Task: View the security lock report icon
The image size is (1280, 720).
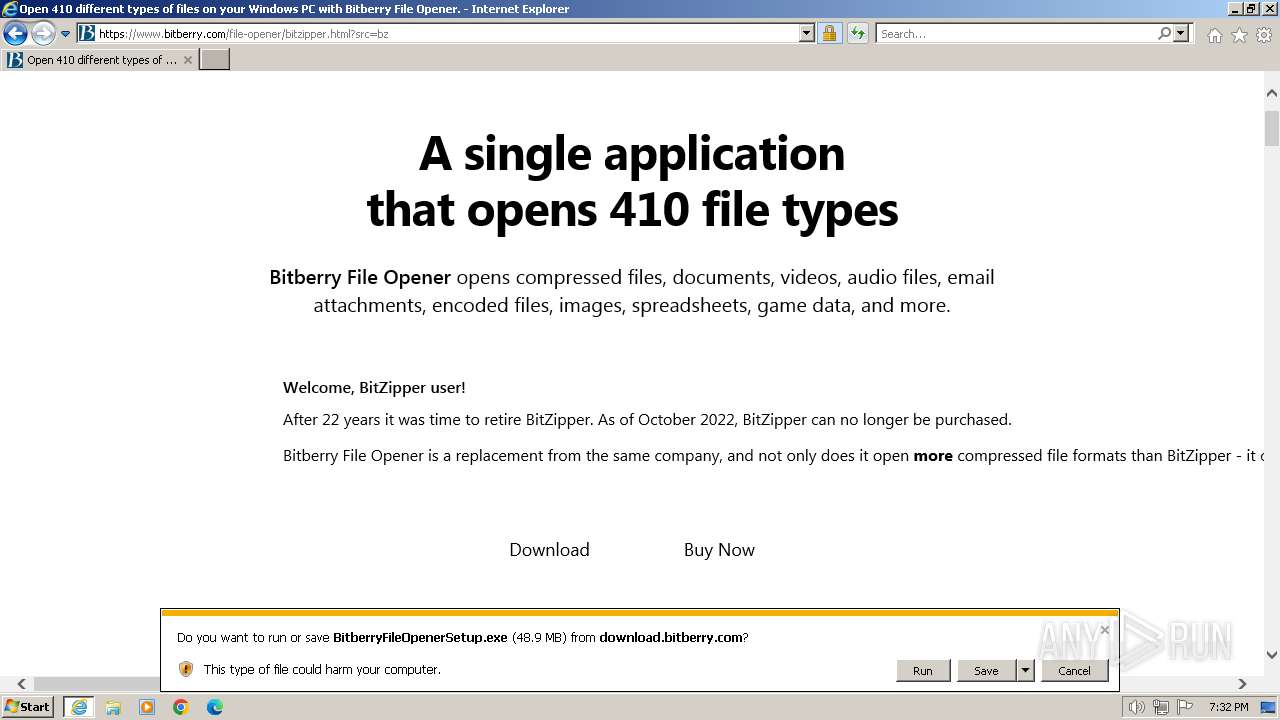Action: tap(829, 33)
